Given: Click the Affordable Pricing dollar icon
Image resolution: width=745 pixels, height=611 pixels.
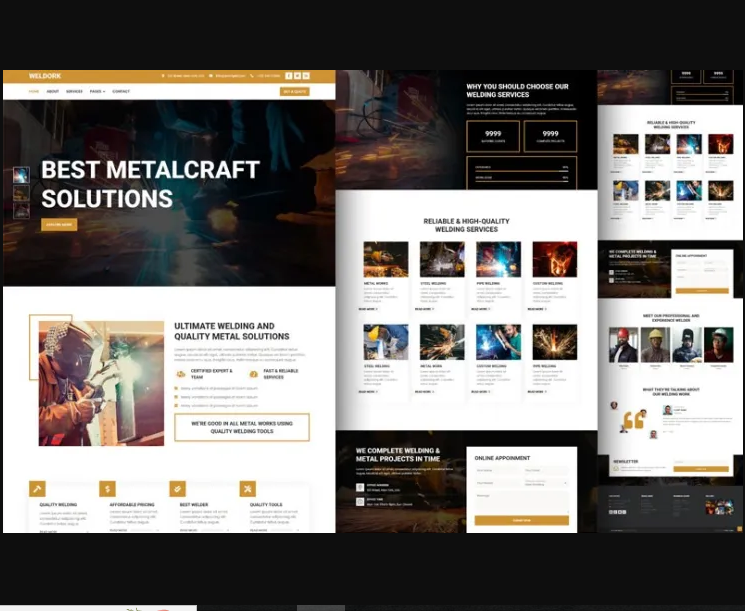Looking at the screenshot, I should (107, 489).
